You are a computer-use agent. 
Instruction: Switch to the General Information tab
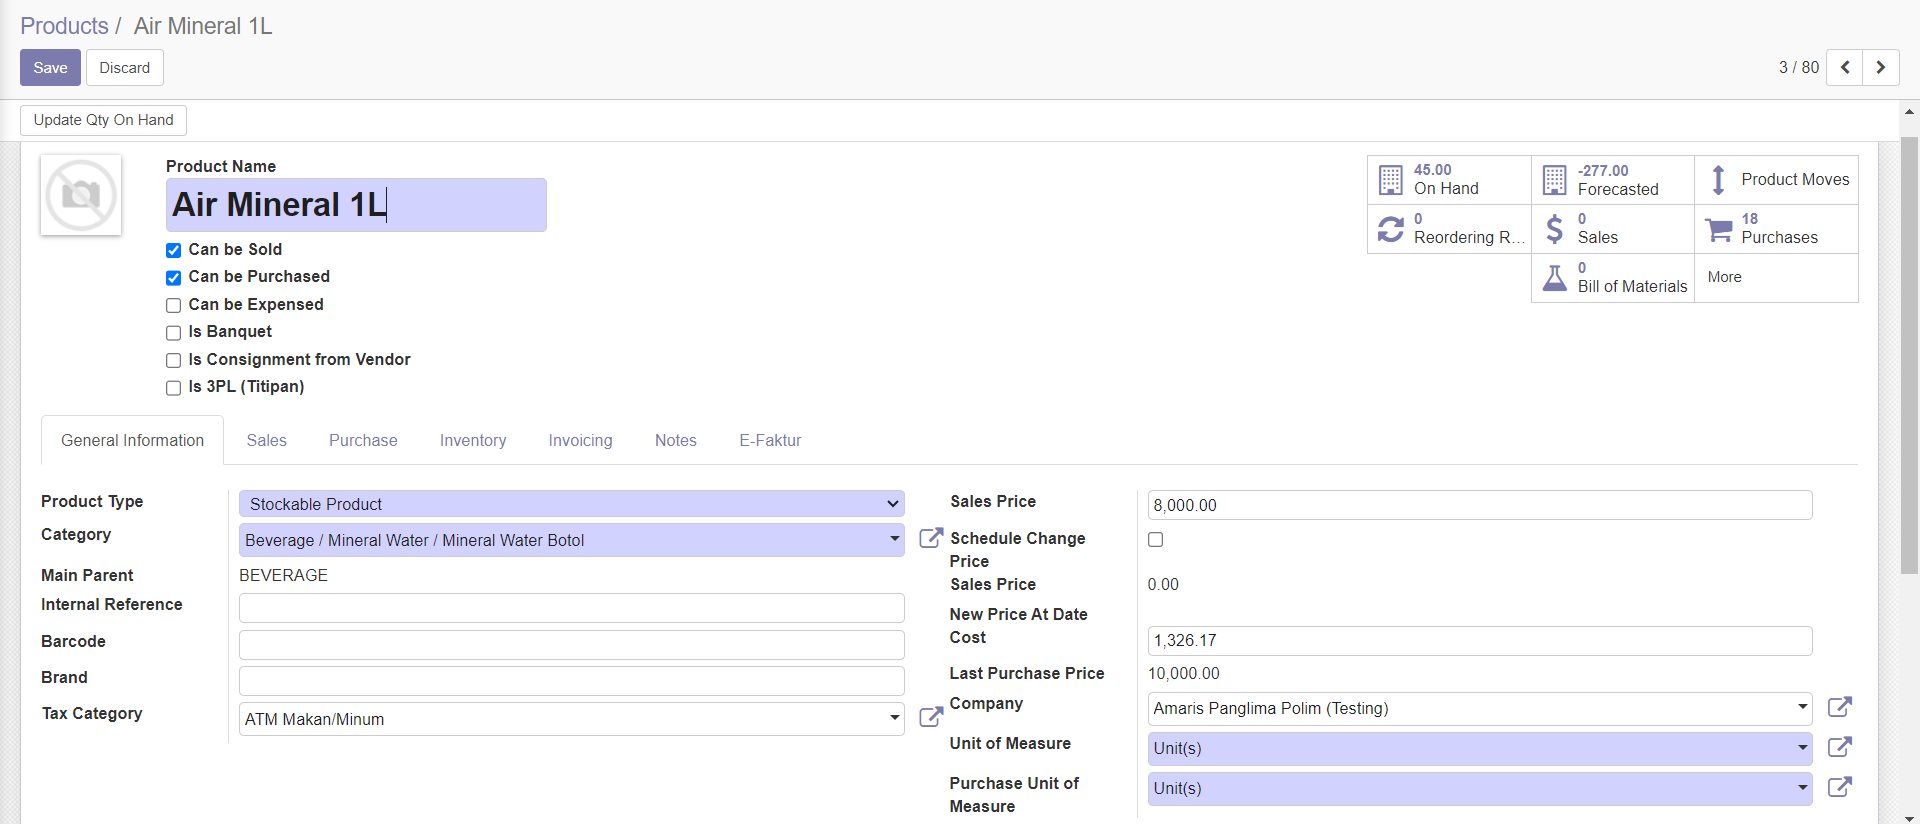(132, 440)
